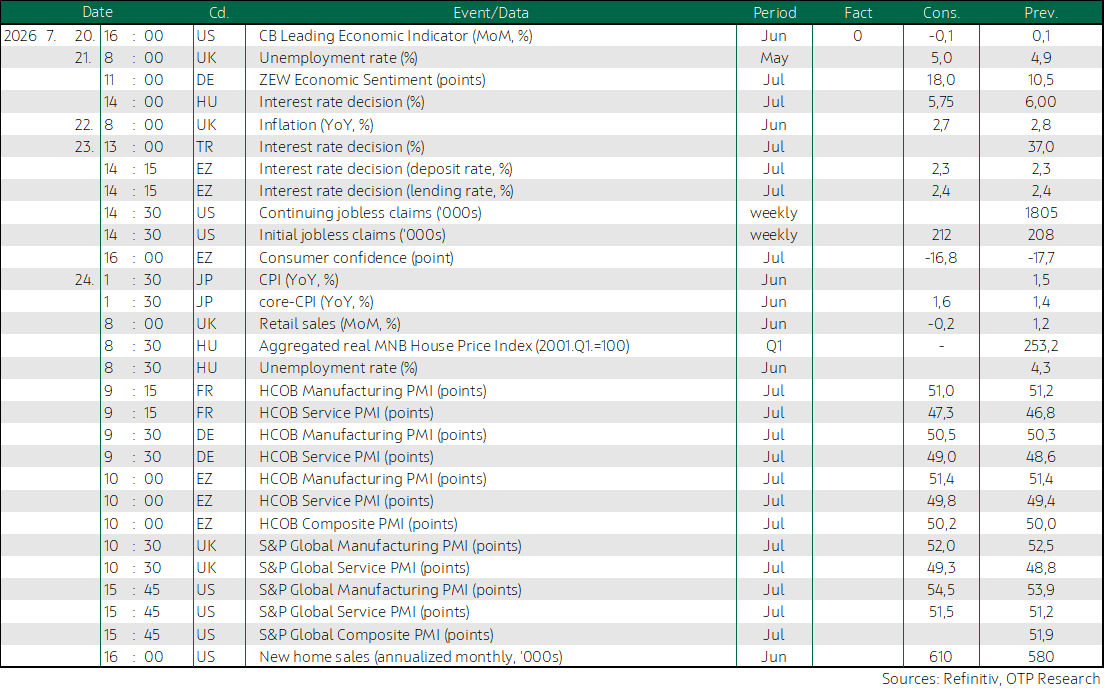Select the Period column header
Image resolution: width=1105 pixels, height=691 pixels.
(774, 13)
